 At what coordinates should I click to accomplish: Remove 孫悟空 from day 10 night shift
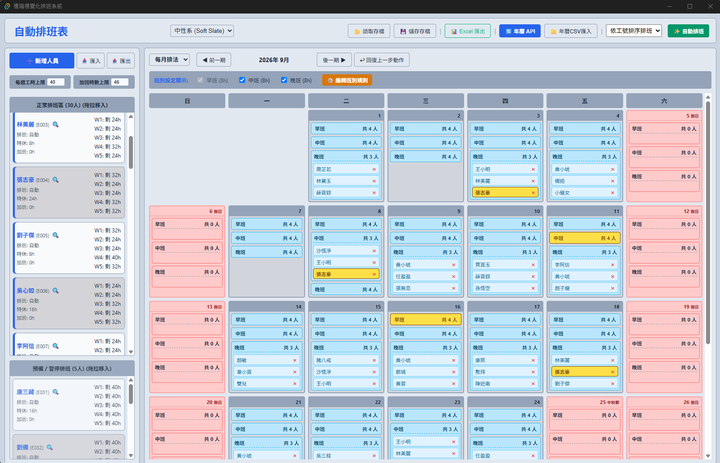533,288
